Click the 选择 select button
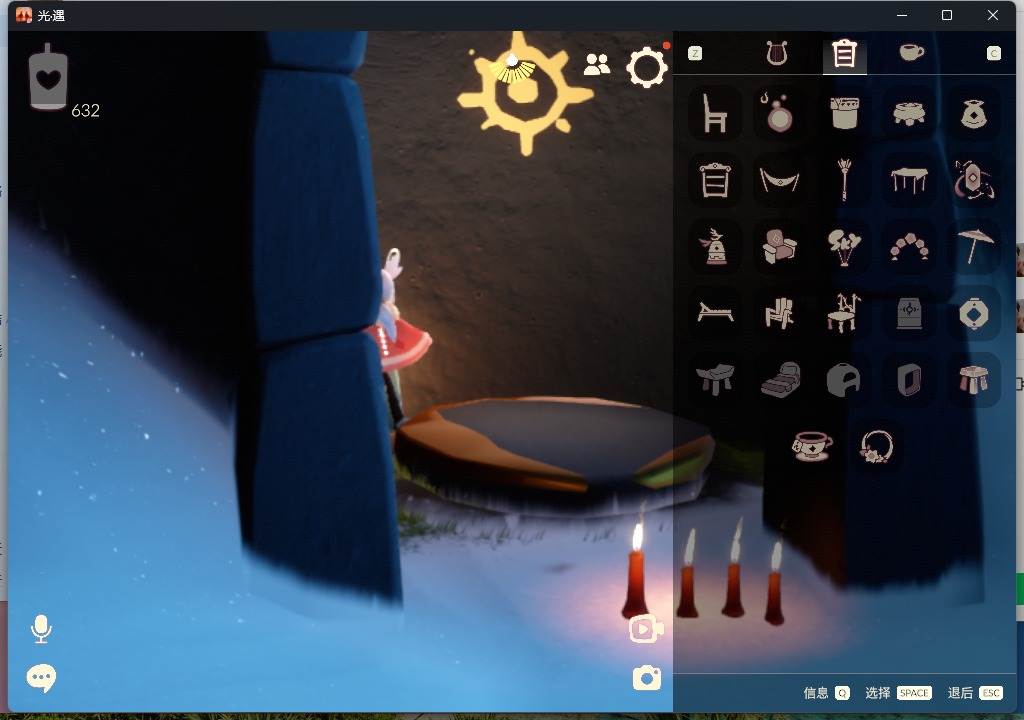The height and width of the screenshot is (720, 1024). click(x=898, y=693)
